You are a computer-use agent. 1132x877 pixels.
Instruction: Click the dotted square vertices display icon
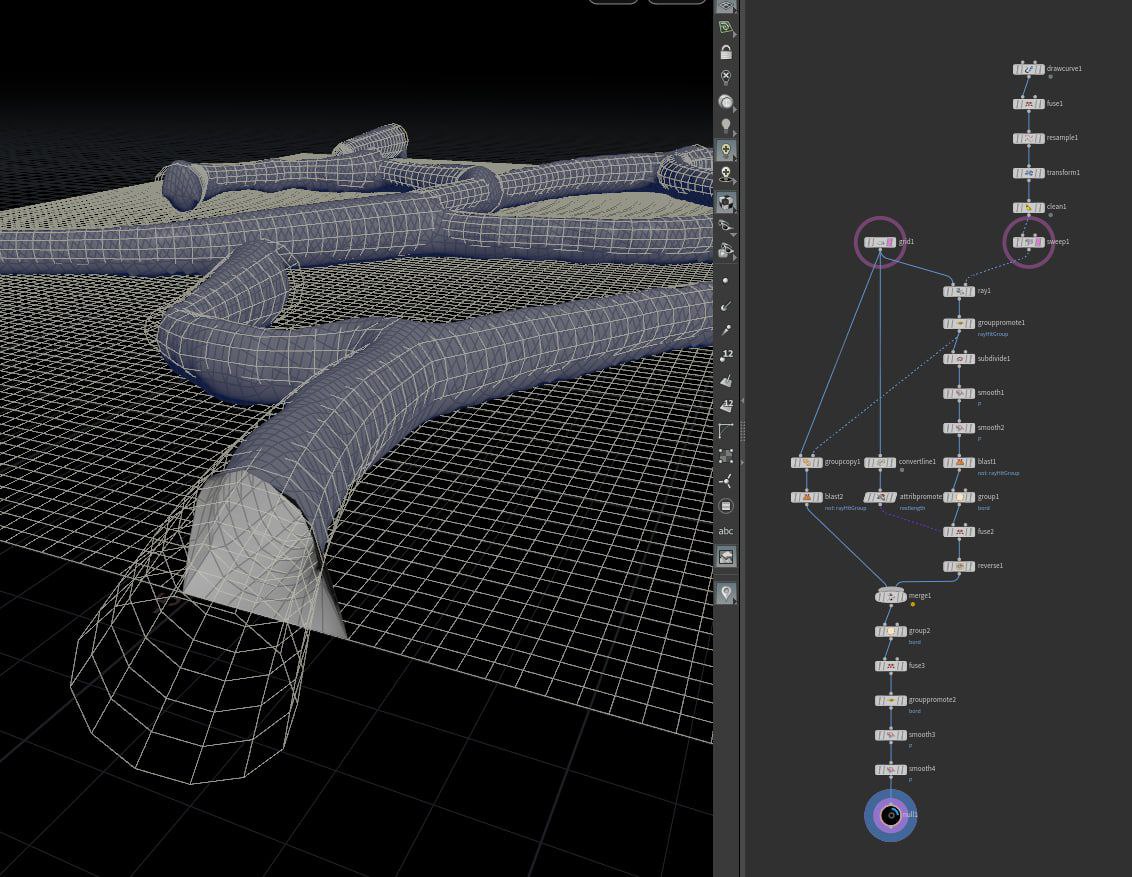coord(726,456)
